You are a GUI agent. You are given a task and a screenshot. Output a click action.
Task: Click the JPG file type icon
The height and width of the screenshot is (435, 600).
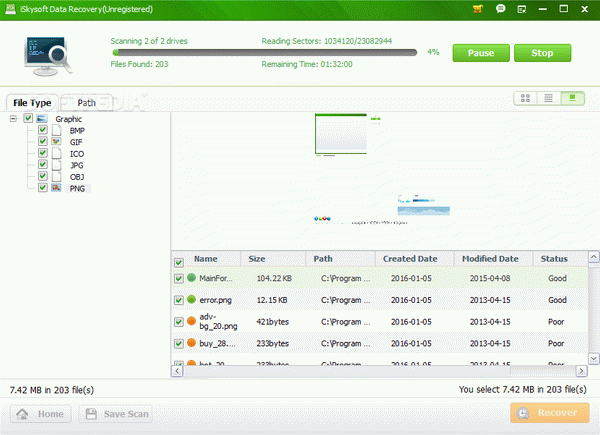(x=57, y=165)
